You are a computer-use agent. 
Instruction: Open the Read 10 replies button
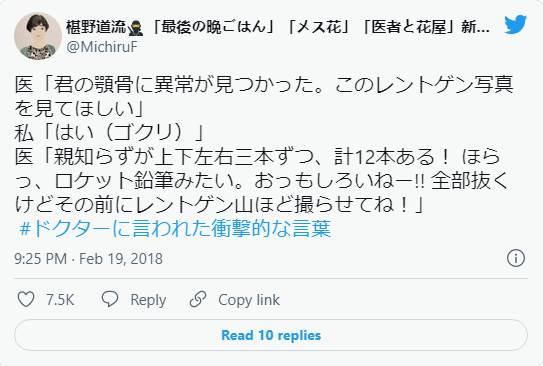[x=271, y=335]
